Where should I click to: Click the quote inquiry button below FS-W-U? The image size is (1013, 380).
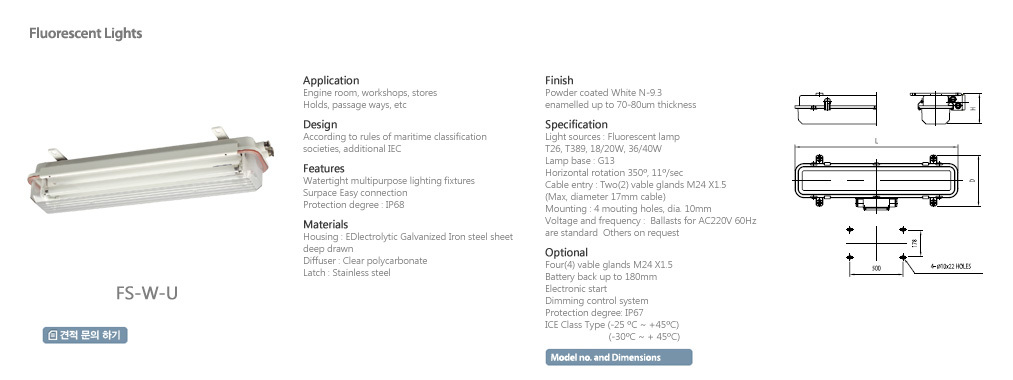pyautogui.click(x=85, y=335)
